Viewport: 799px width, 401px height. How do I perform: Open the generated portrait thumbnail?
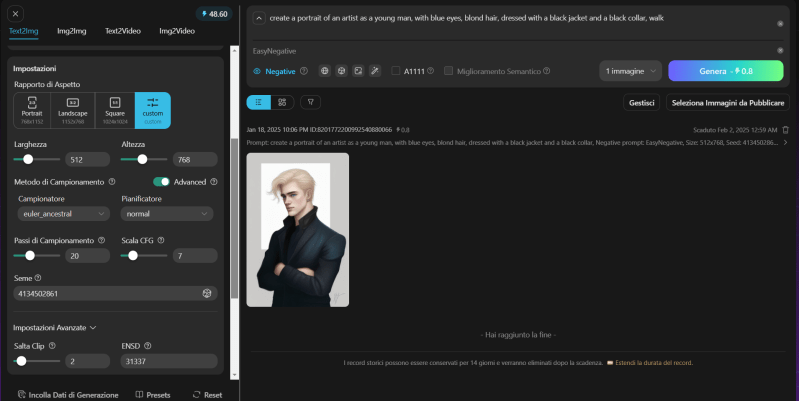coord(297,229)
